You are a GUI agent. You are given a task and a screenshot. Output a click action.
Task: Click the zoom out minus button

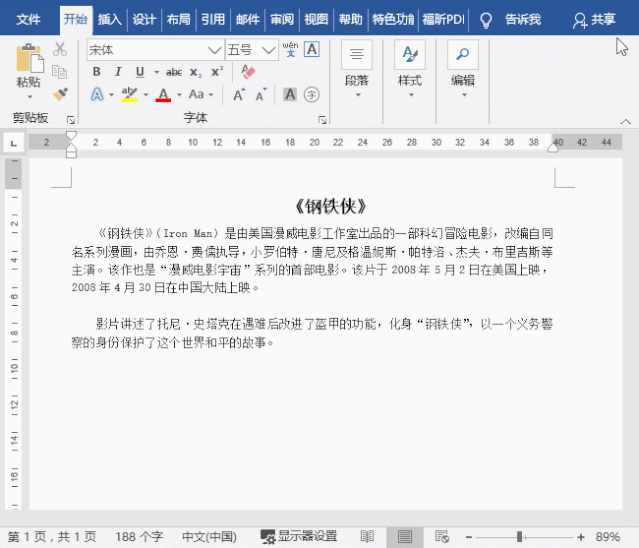point(469,537)
